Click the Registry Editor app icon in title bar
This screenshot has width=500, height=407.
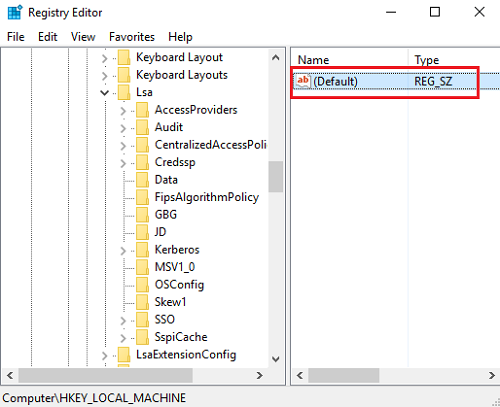click(x=15, y=12)
